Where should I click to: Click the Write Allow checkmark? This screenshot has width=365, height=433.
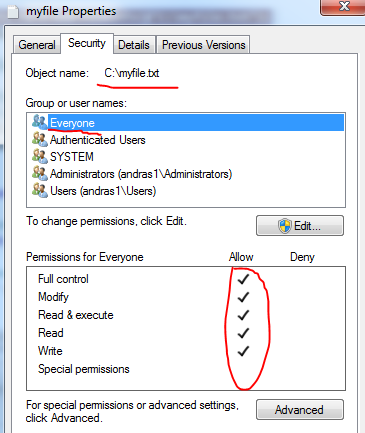click(x=243, y=351)
